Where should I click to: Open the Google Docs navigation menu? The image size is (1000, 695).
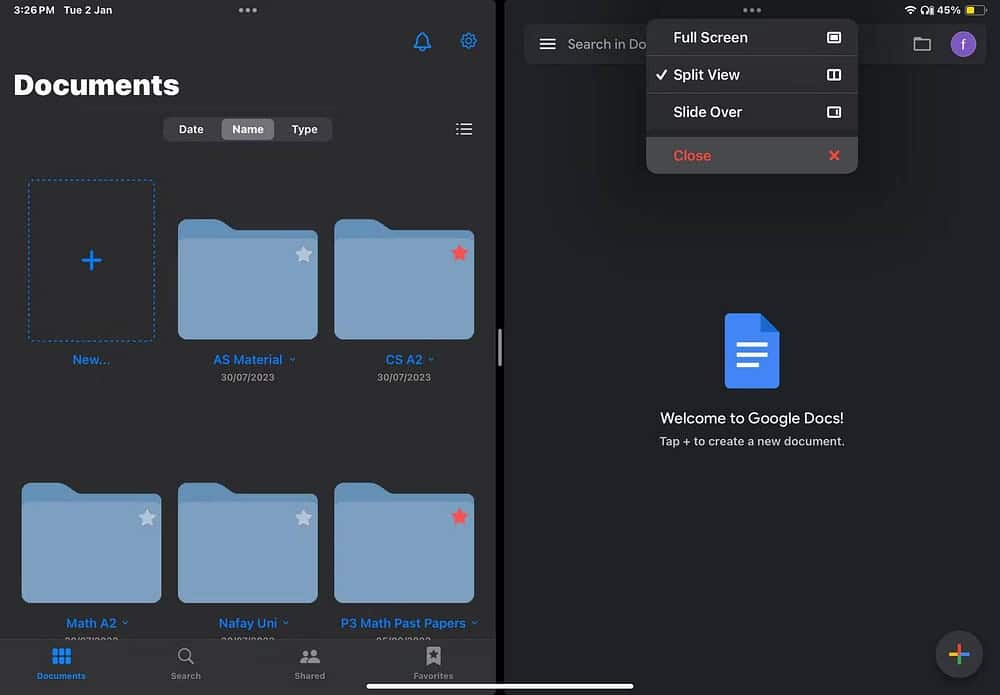click(547, 43)
